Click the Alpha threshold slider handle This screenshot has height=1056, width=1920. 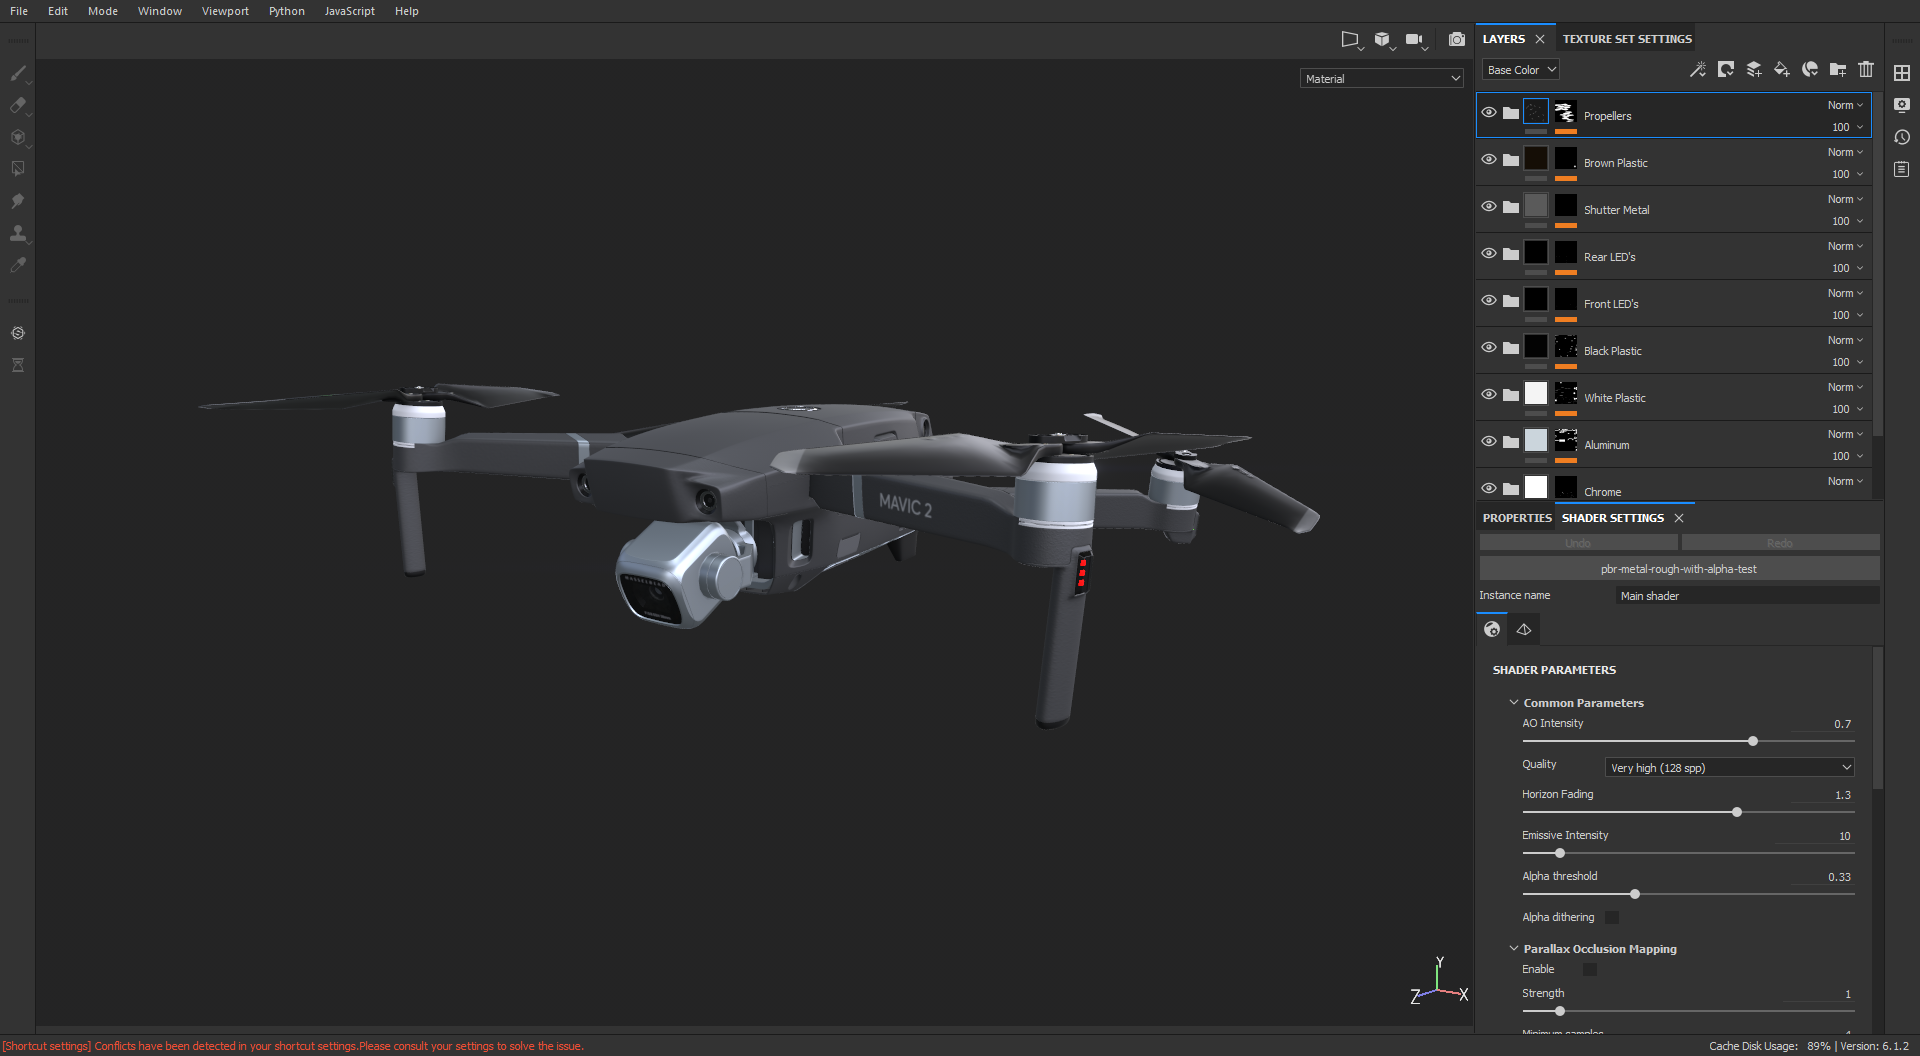(x=1635, y=894)
